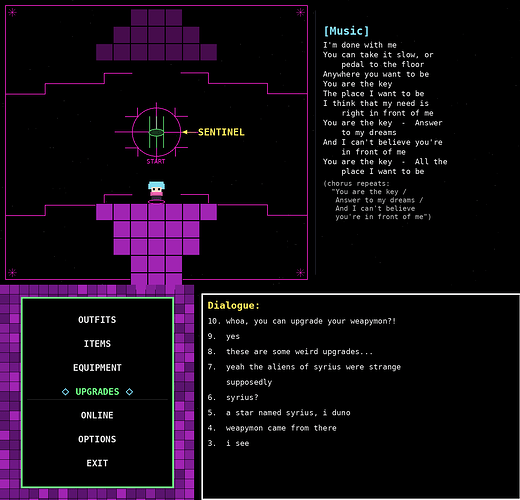This screenshot has width=520, height=500.
Task: Click the START marker under the sphere
Action: point(156,162)
